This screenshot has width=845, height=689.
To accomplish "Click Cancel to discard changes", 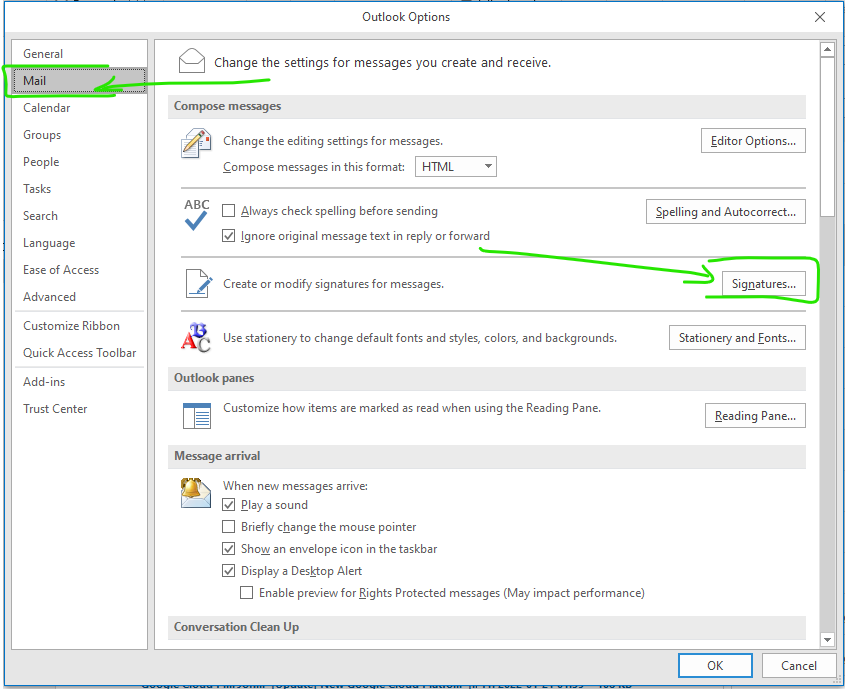I will [x=799, y=666].
